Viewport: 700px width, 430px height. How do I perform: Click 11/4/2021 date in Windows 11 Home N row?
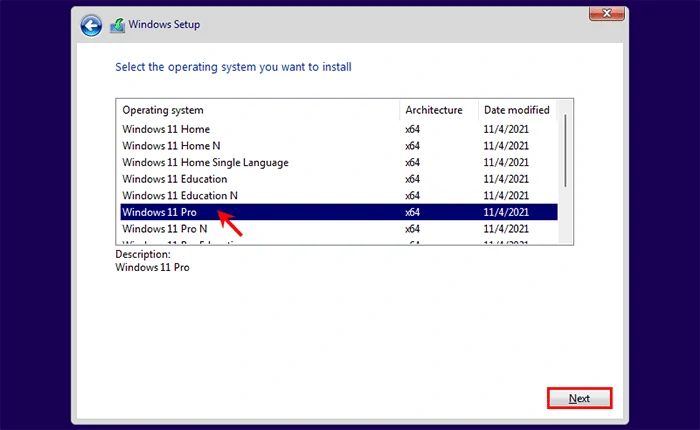(506, 146)
